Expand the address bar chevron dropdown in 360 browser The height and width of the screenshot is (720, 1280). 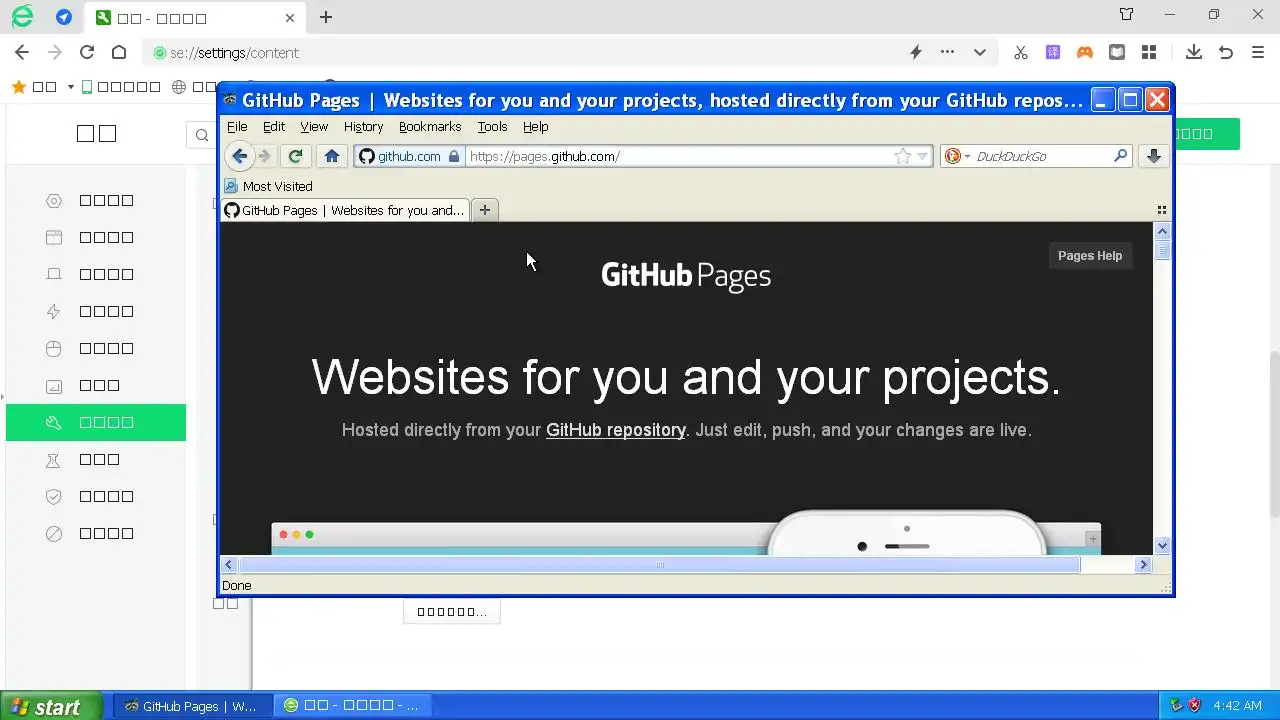coord(980,52)
